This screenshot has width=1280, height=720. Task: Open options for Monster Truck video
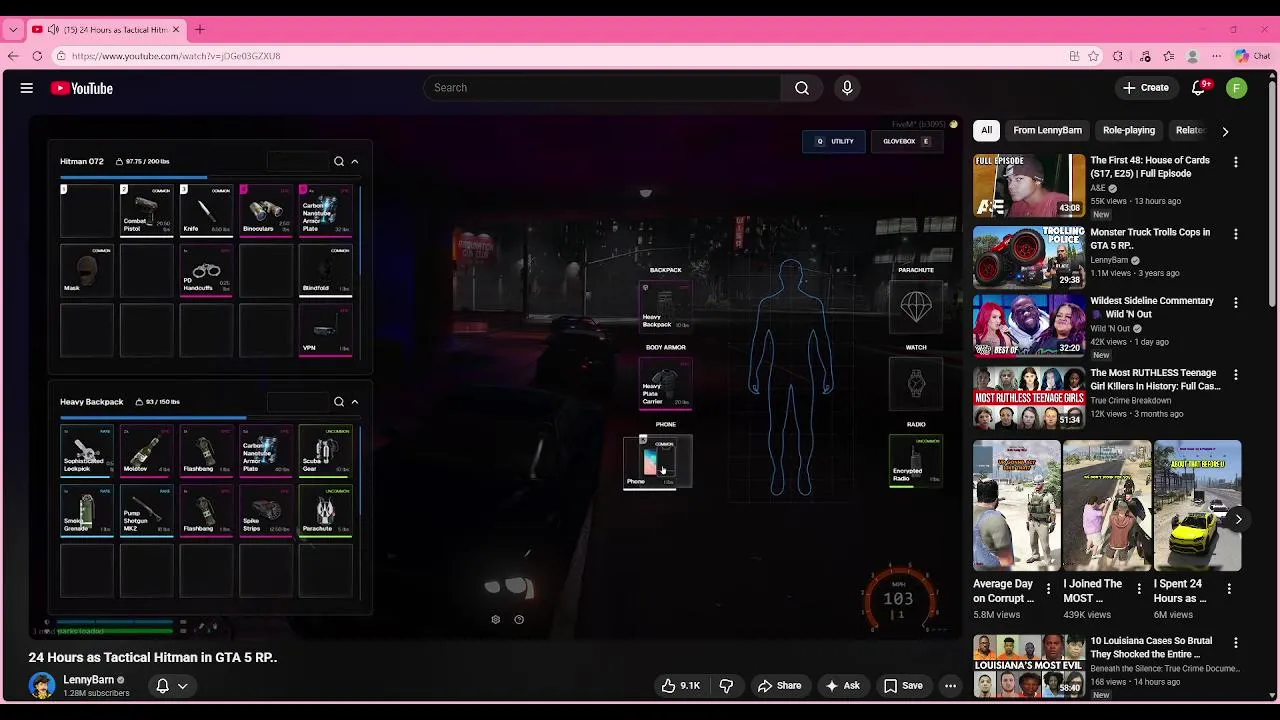[1235, 234]
